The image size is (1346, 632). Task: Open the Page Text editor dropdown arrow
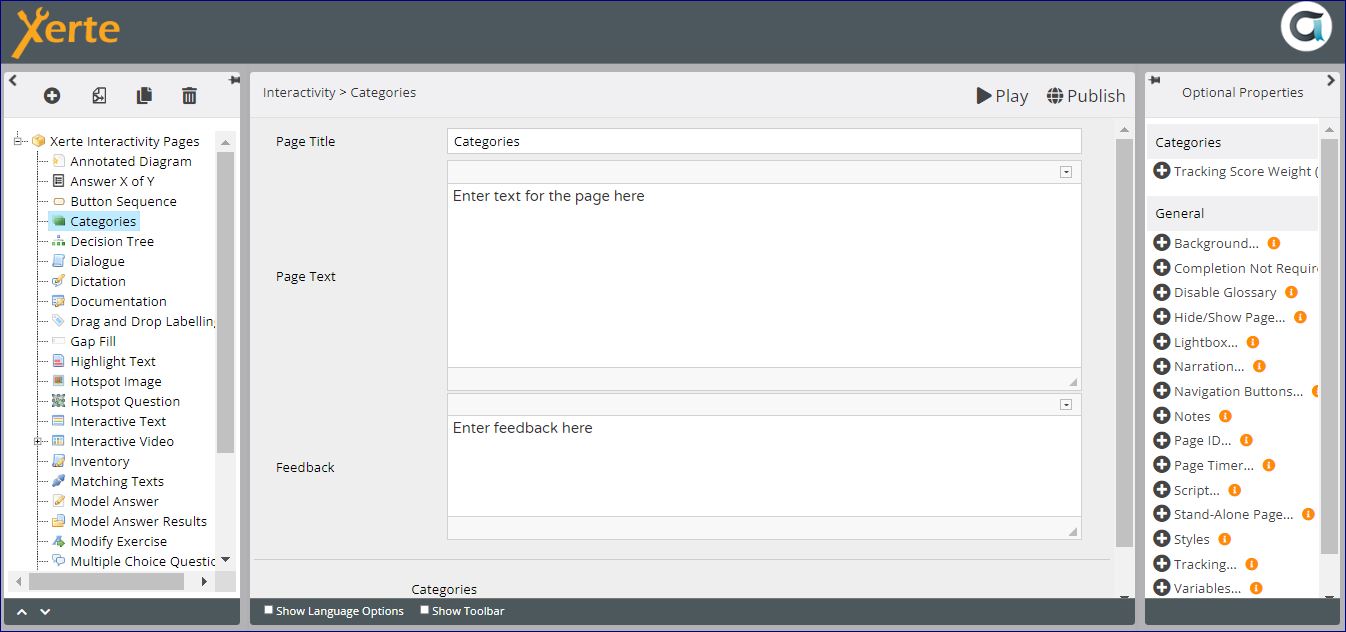[1066, 172]
